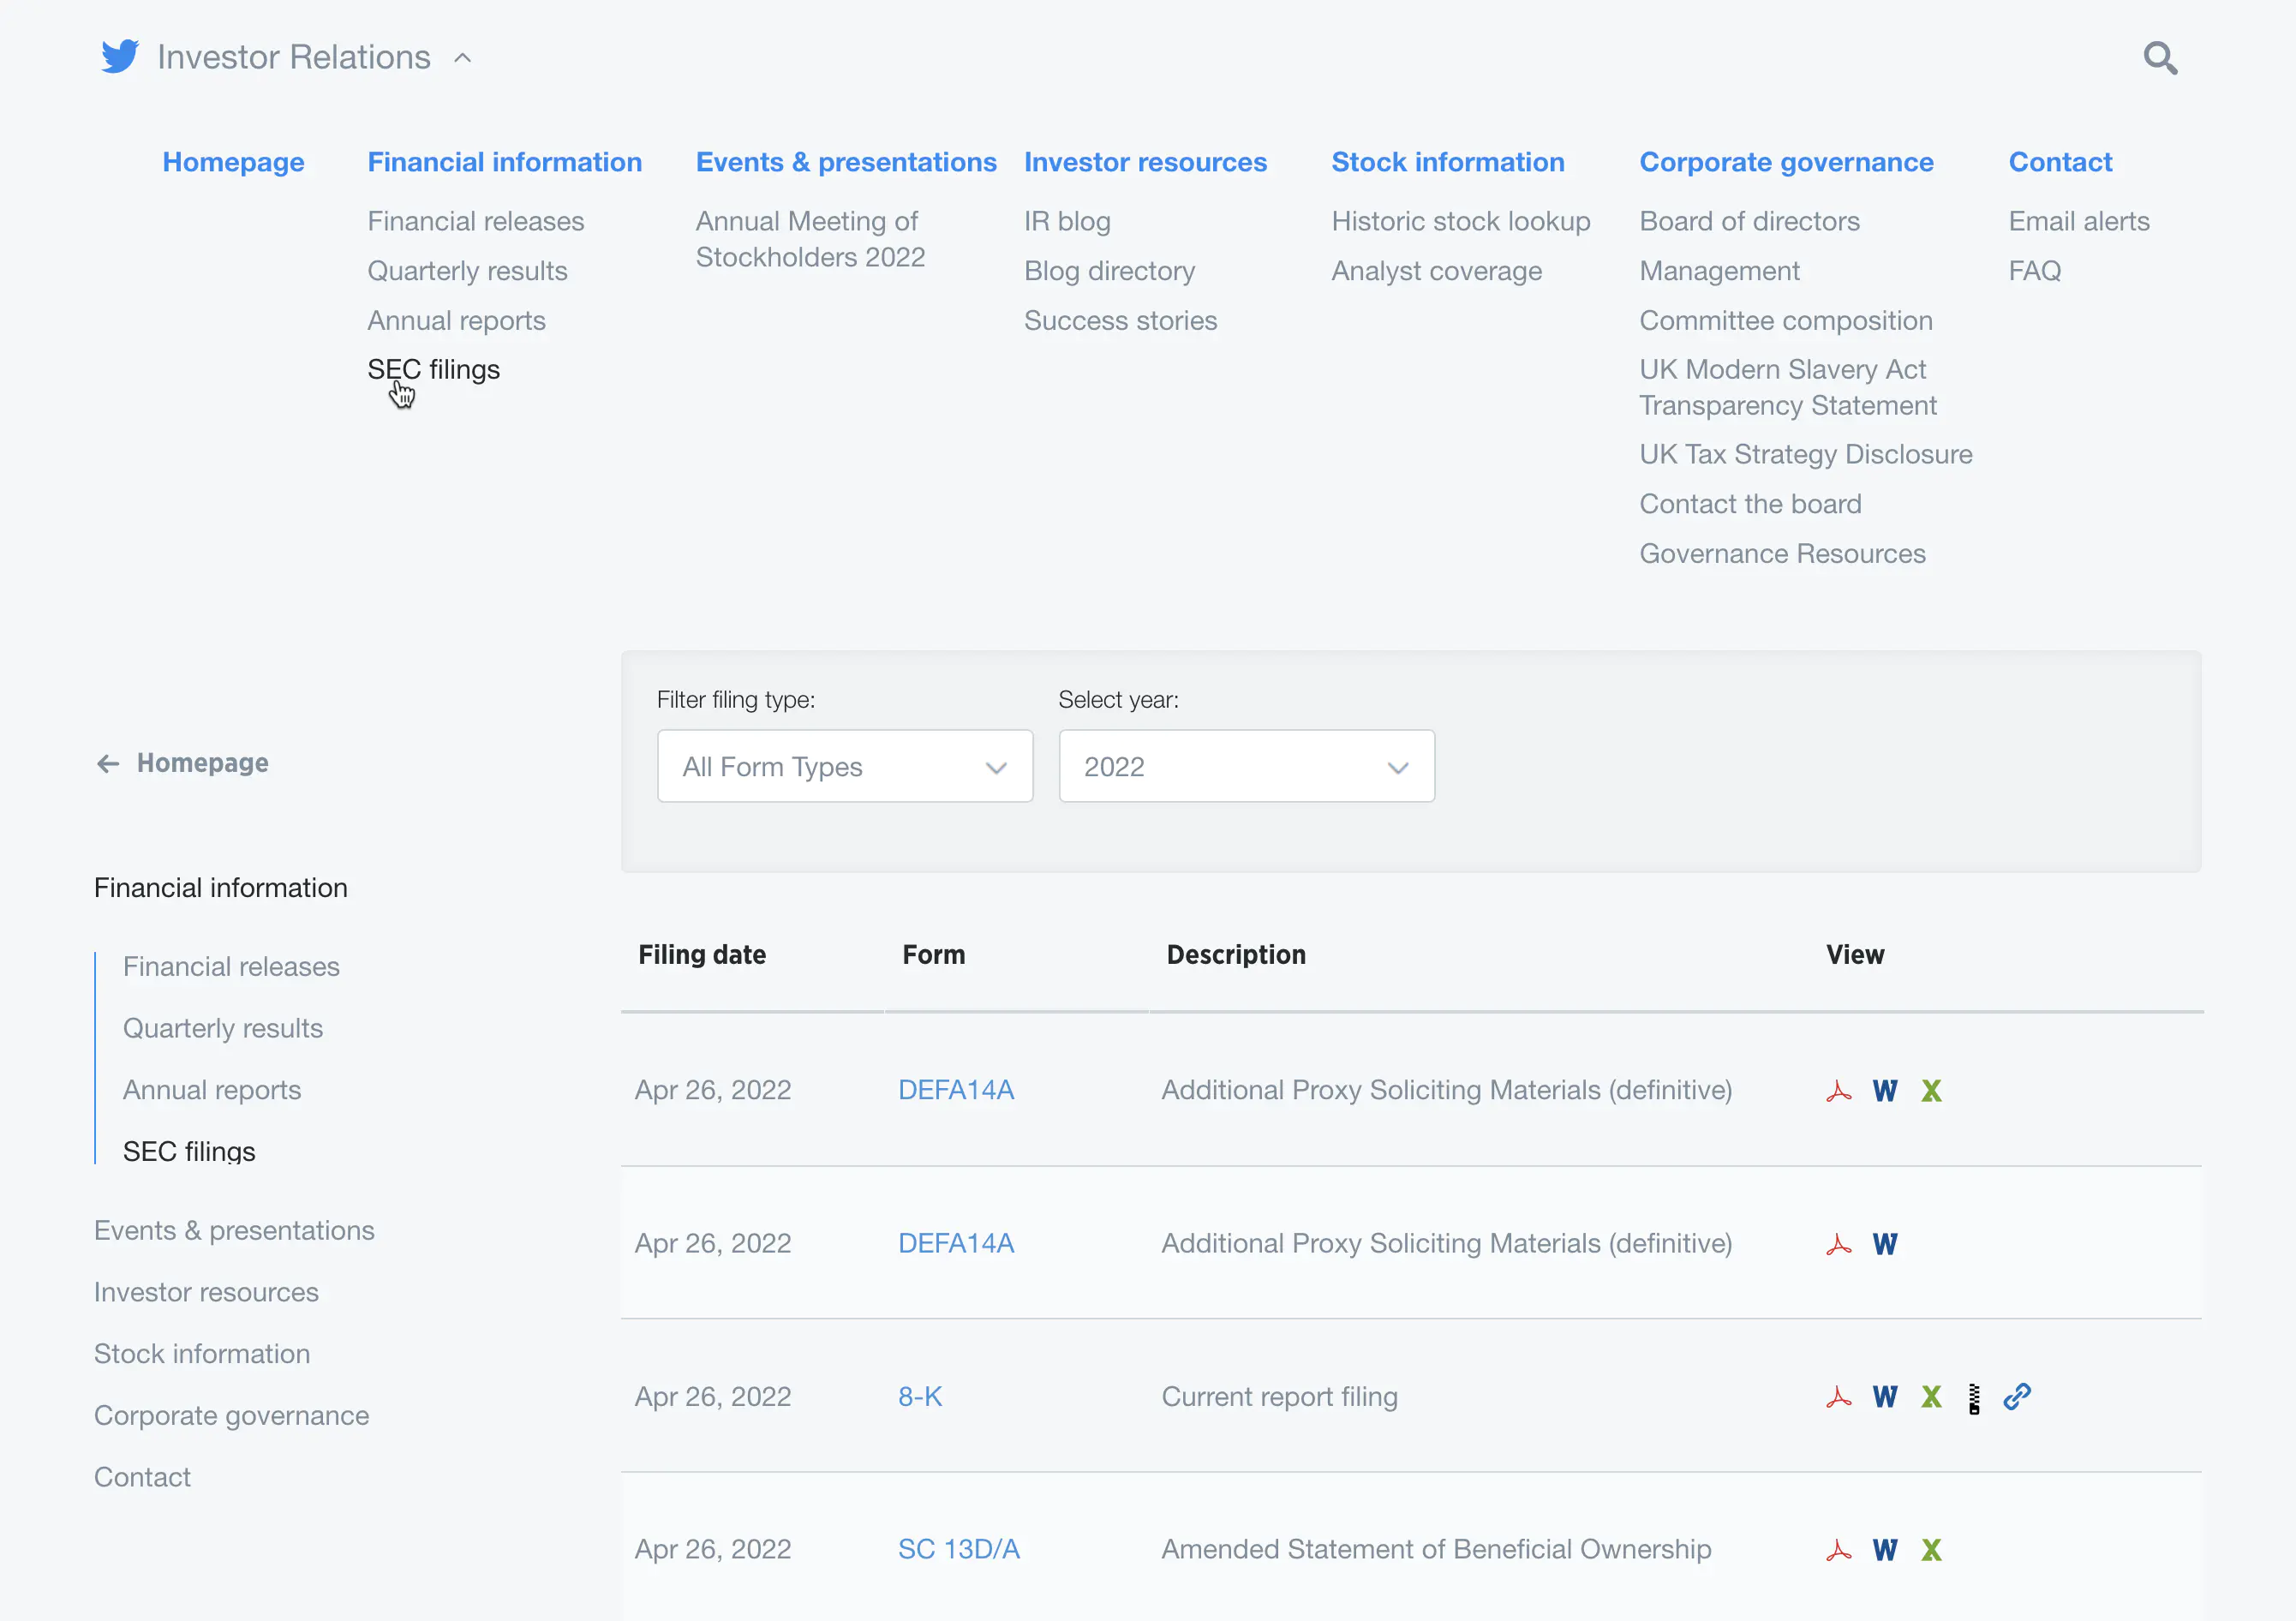Open the All Form Types dropdown

(x=844, y=766)
